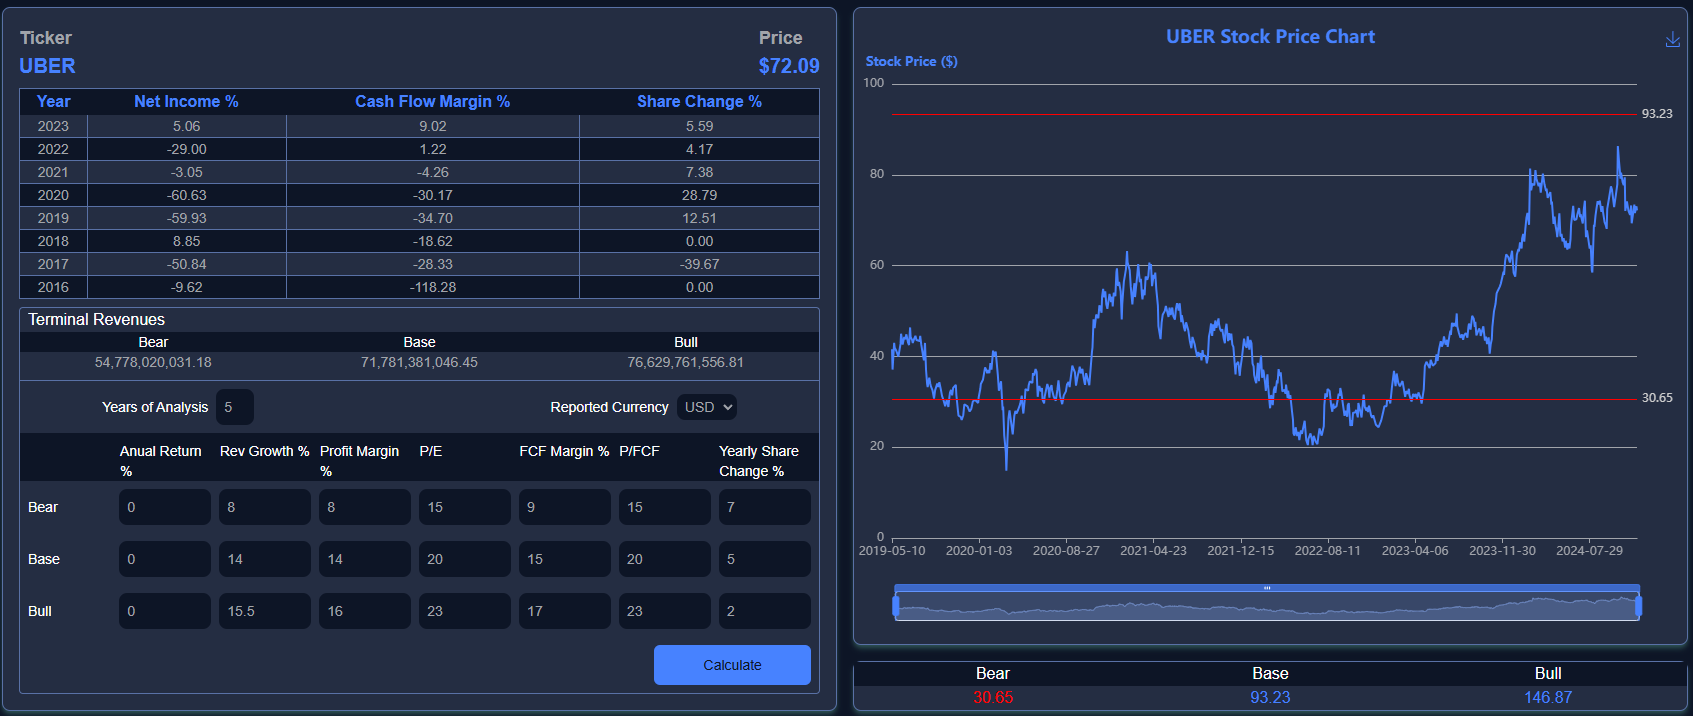Click the Year column header

(x=53, y=102)
